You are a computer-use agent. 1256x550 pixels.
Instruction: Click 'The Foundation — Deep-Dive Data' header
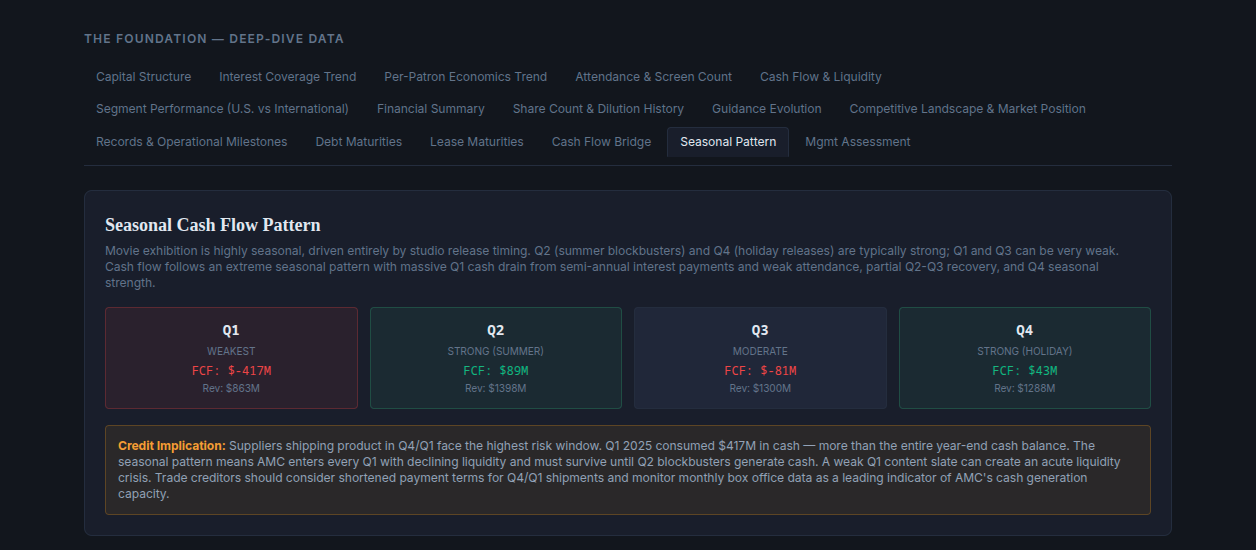coord(214,39)
